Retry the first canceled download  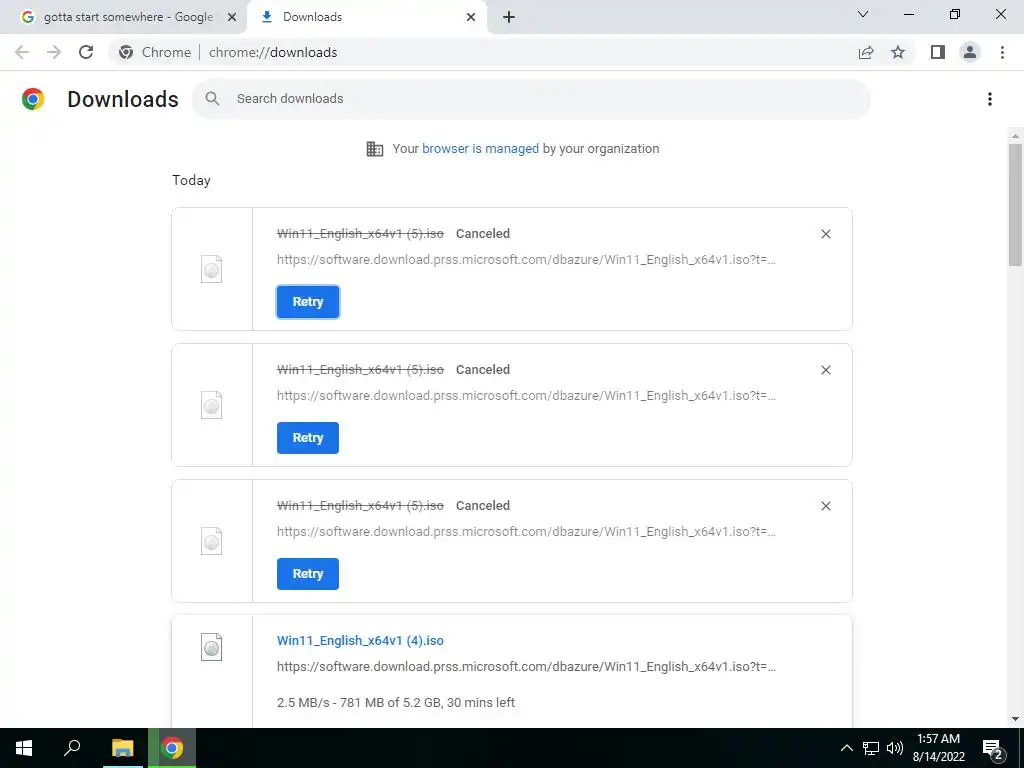coord(308,302)
